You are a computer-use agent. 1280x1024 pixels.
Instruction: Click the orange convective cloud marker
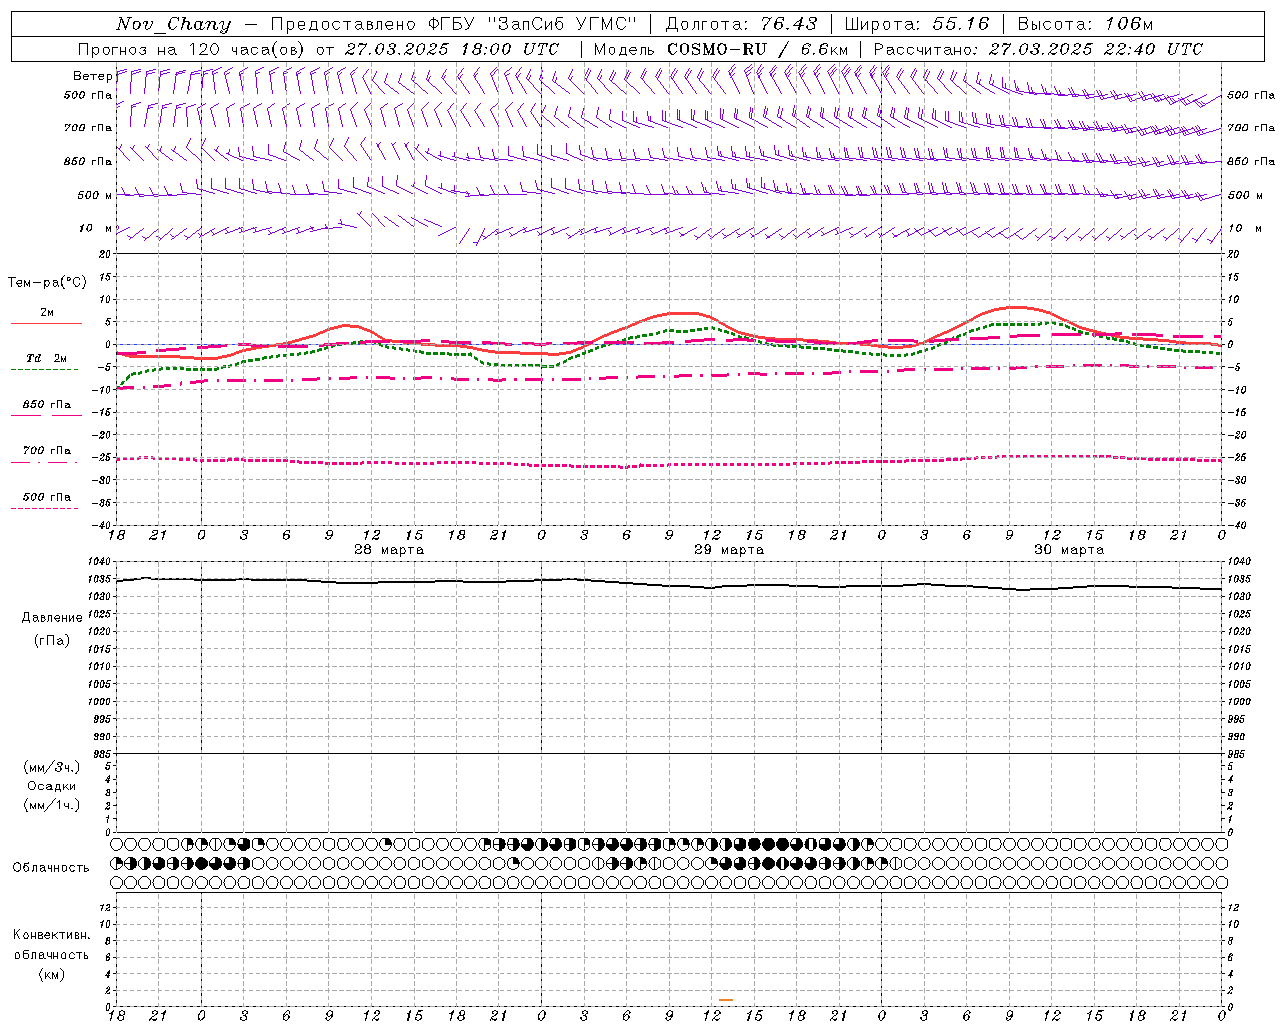(x=726, y=999)
